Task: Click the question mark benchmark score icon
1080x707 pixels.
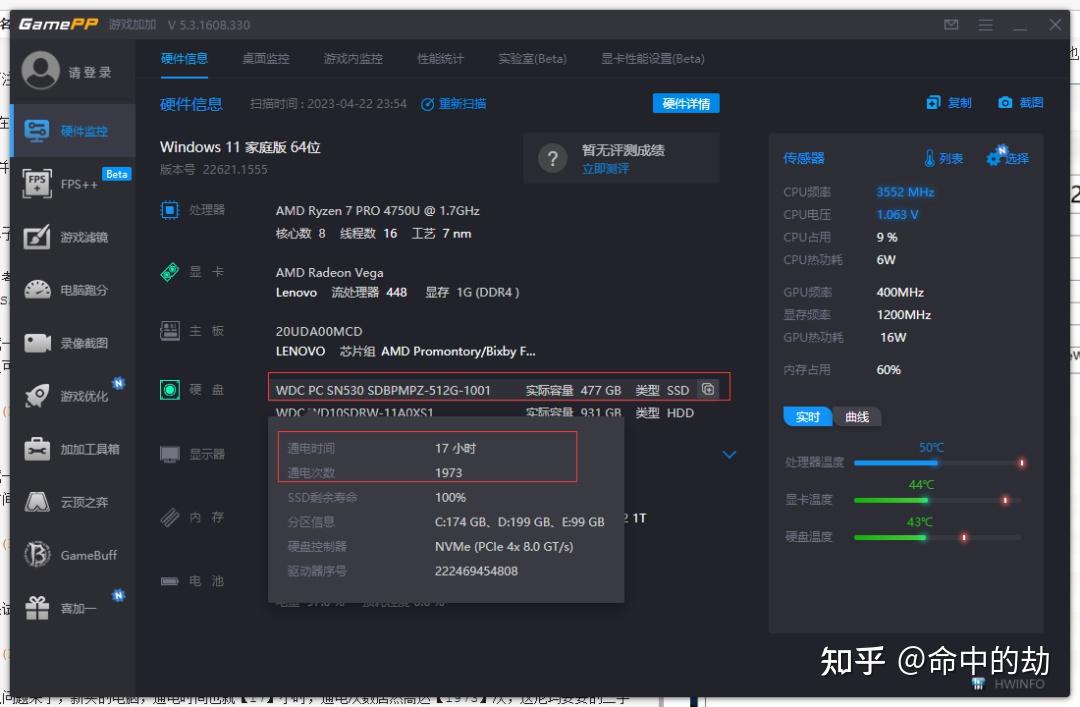Action: (x=552, y=158)
